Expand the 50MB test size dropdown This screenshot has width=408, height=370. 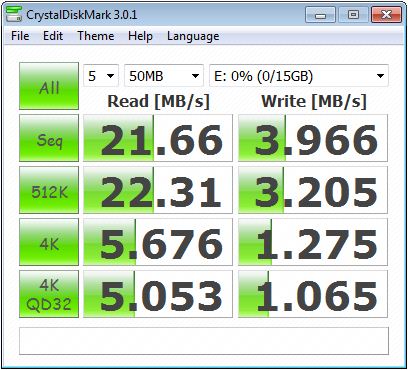[164, 76]
